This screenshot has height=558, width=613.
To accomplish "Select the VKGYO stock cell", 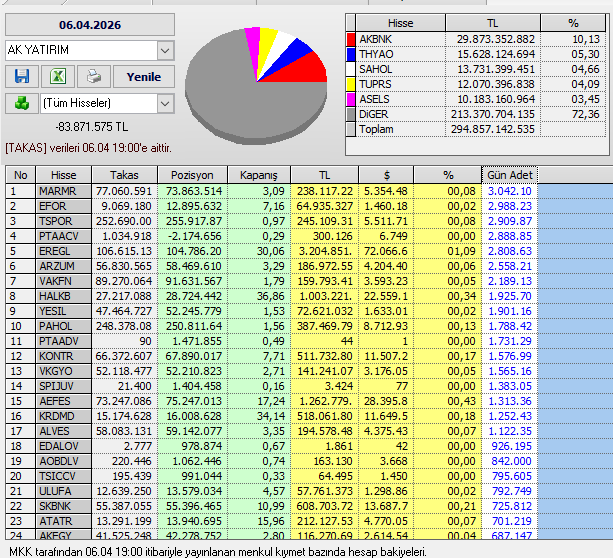I will (64, 371).
